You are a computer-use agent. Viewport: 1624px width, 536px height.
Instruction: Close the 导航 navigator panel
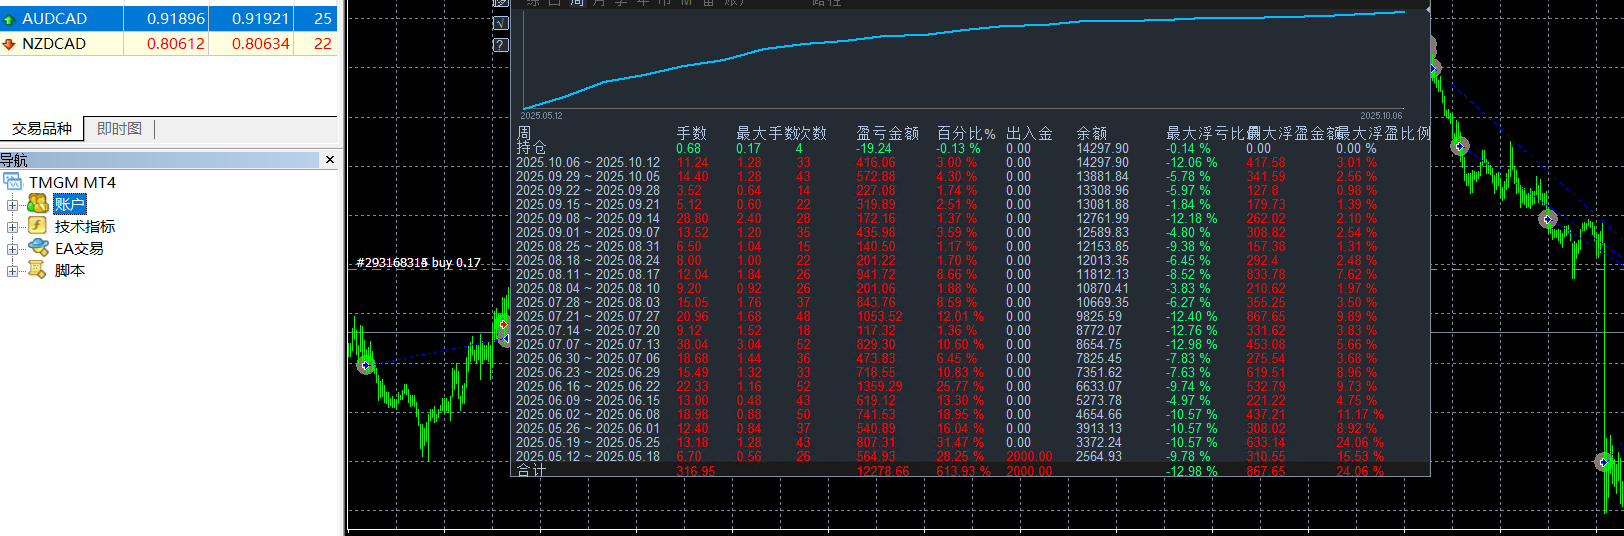coord(330,160)
